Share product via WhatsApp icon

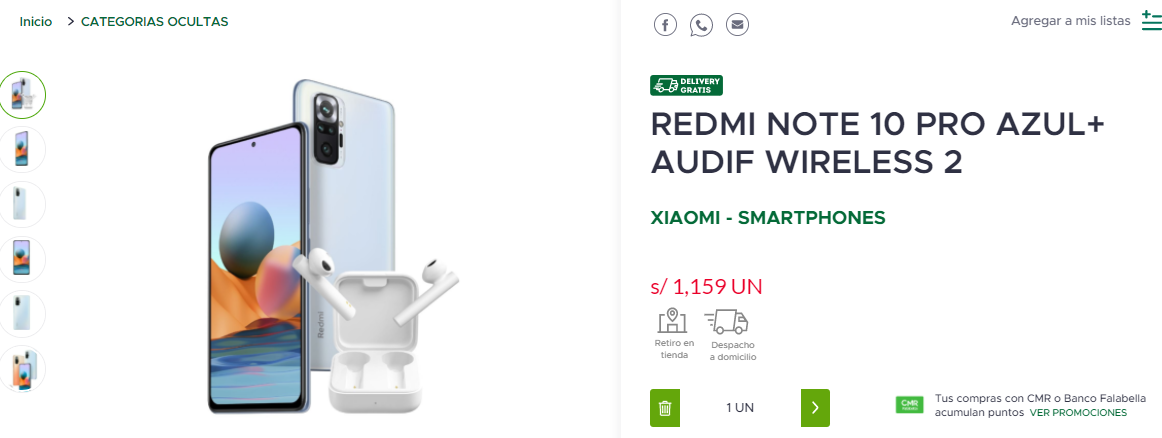tap(701, 24)
